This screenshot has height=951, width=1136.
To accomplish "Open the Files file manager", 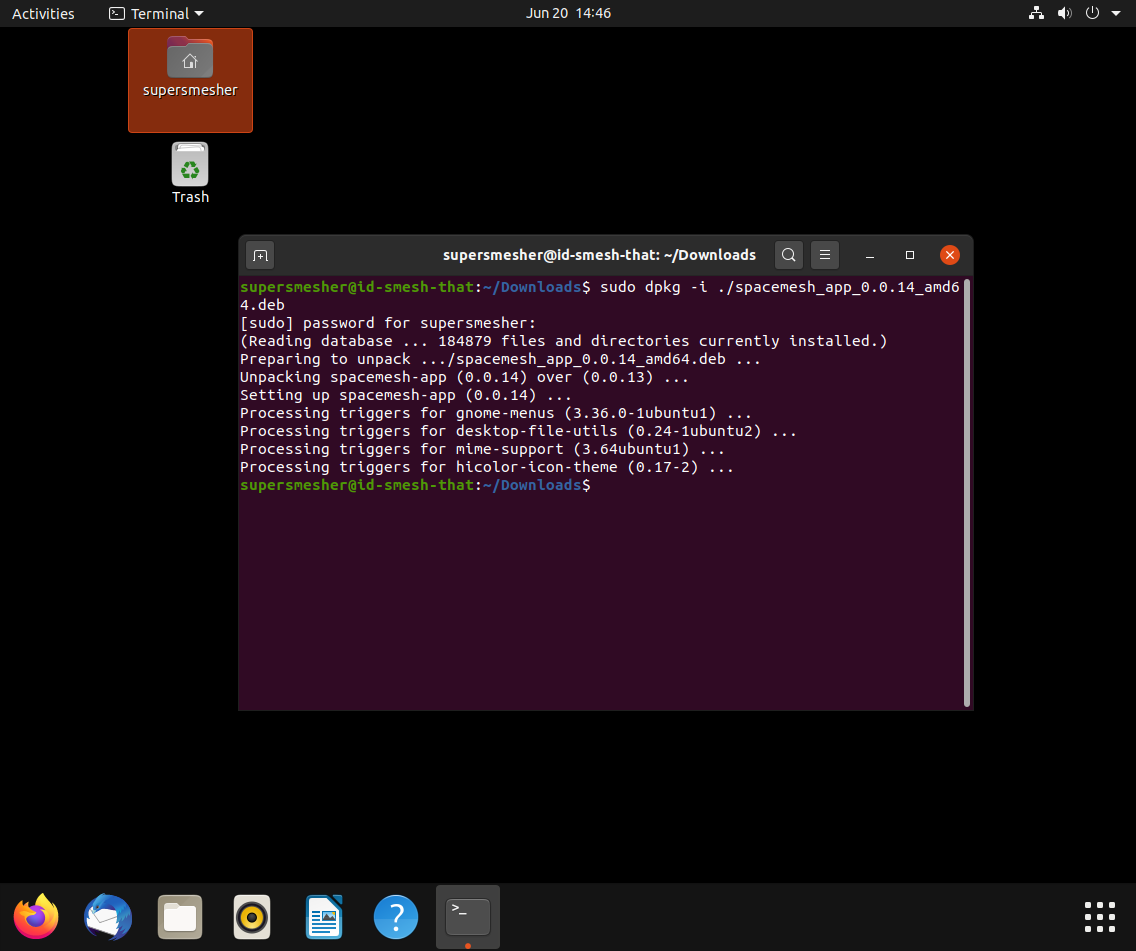I will point(179,916).
